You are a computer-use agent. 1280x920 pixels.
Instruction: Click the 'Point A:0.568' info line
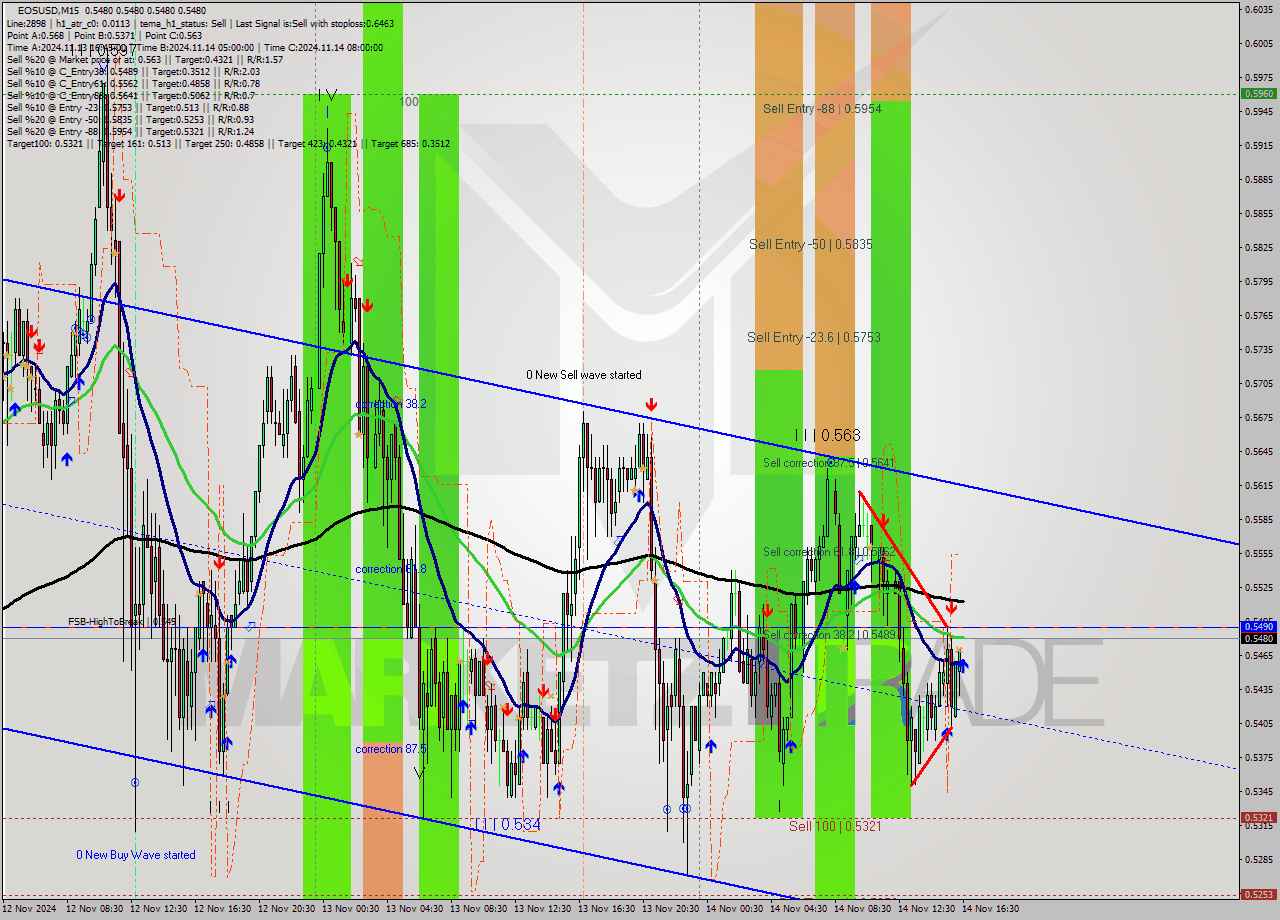pyautogui.click(x=104, y=35)
